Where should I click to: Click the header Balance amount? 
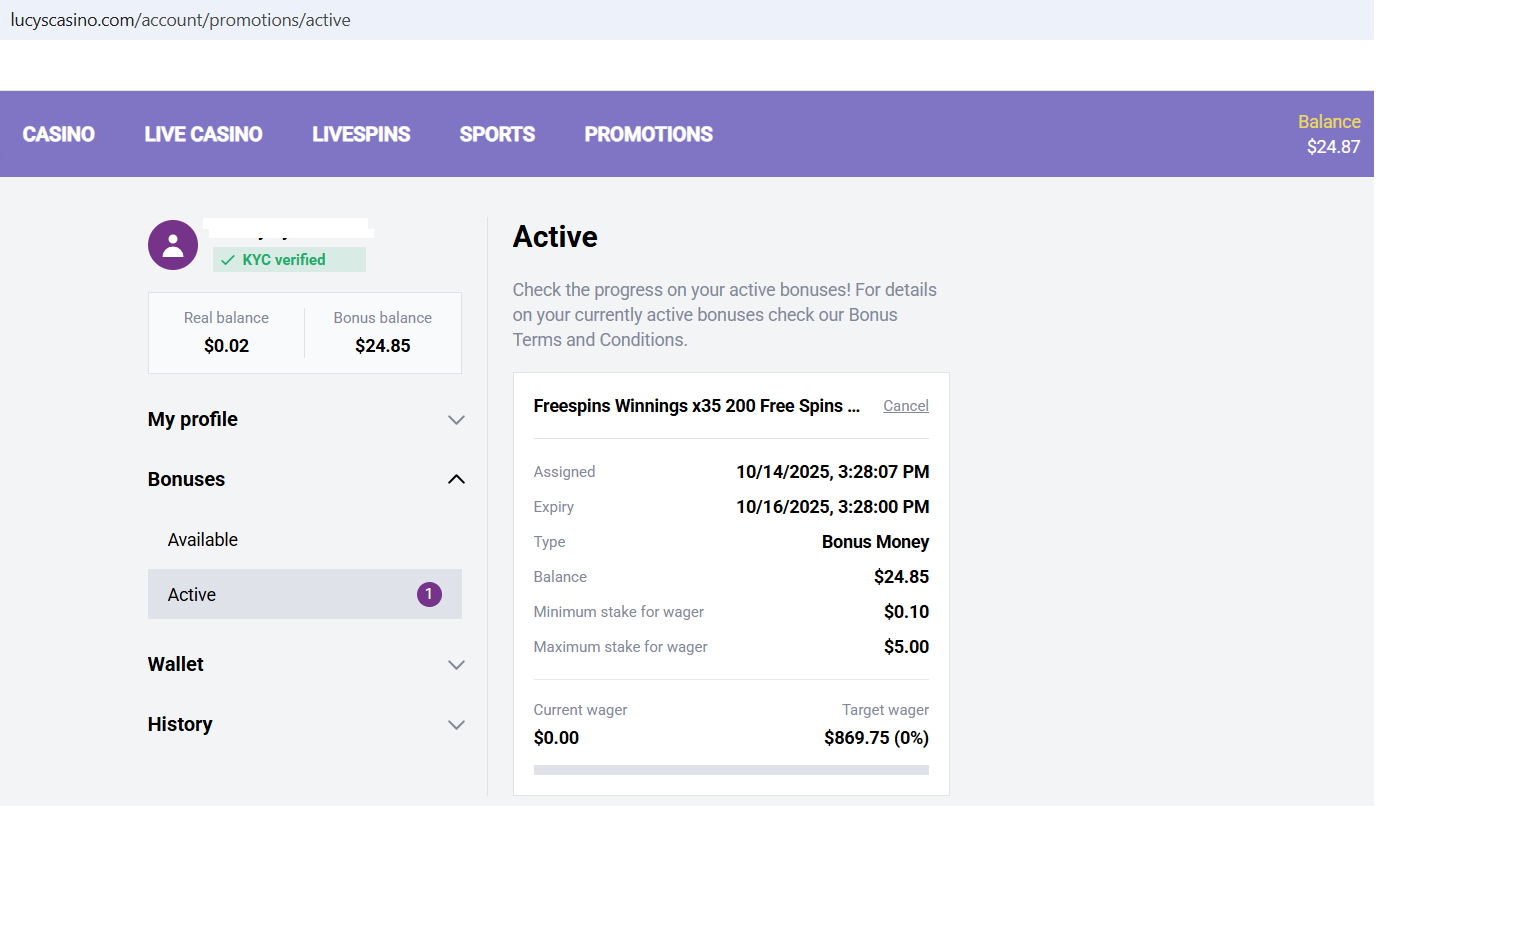pyautogui.click(x=1332, y=147)
